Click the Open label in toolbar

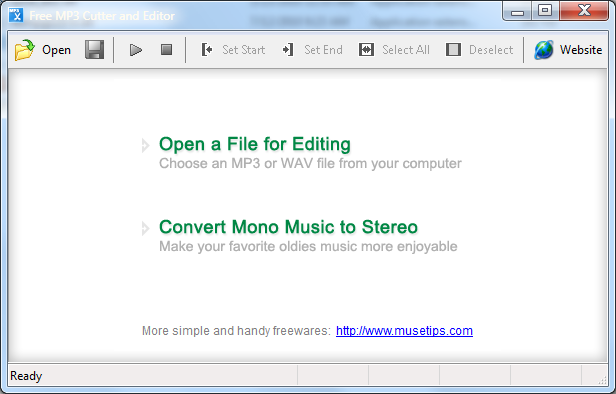pos(57,50)
